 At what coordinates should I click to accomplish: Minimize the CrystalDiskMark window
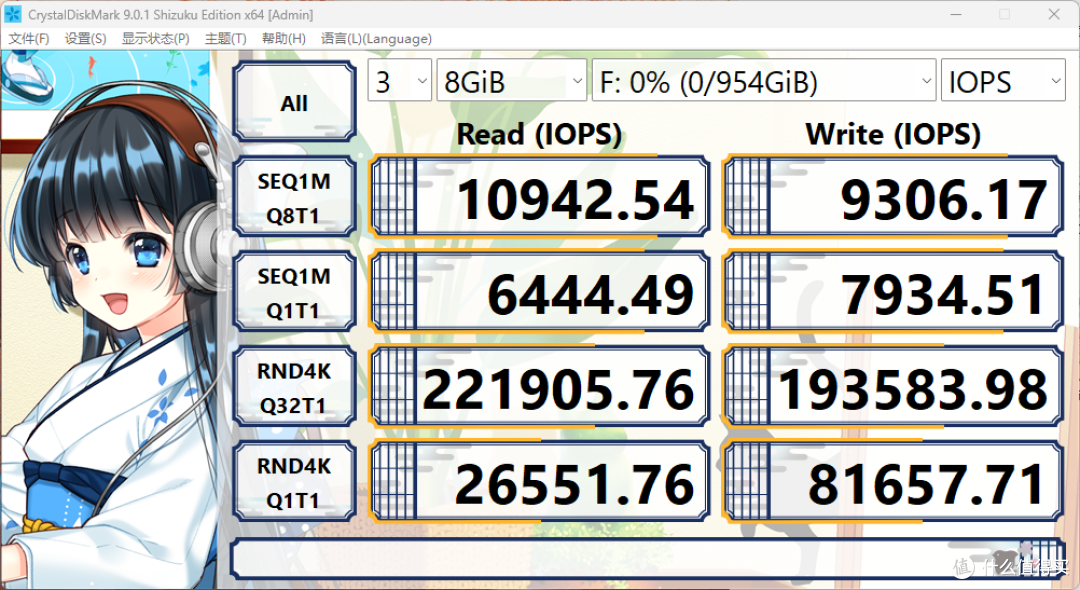(x=956, y=14)
